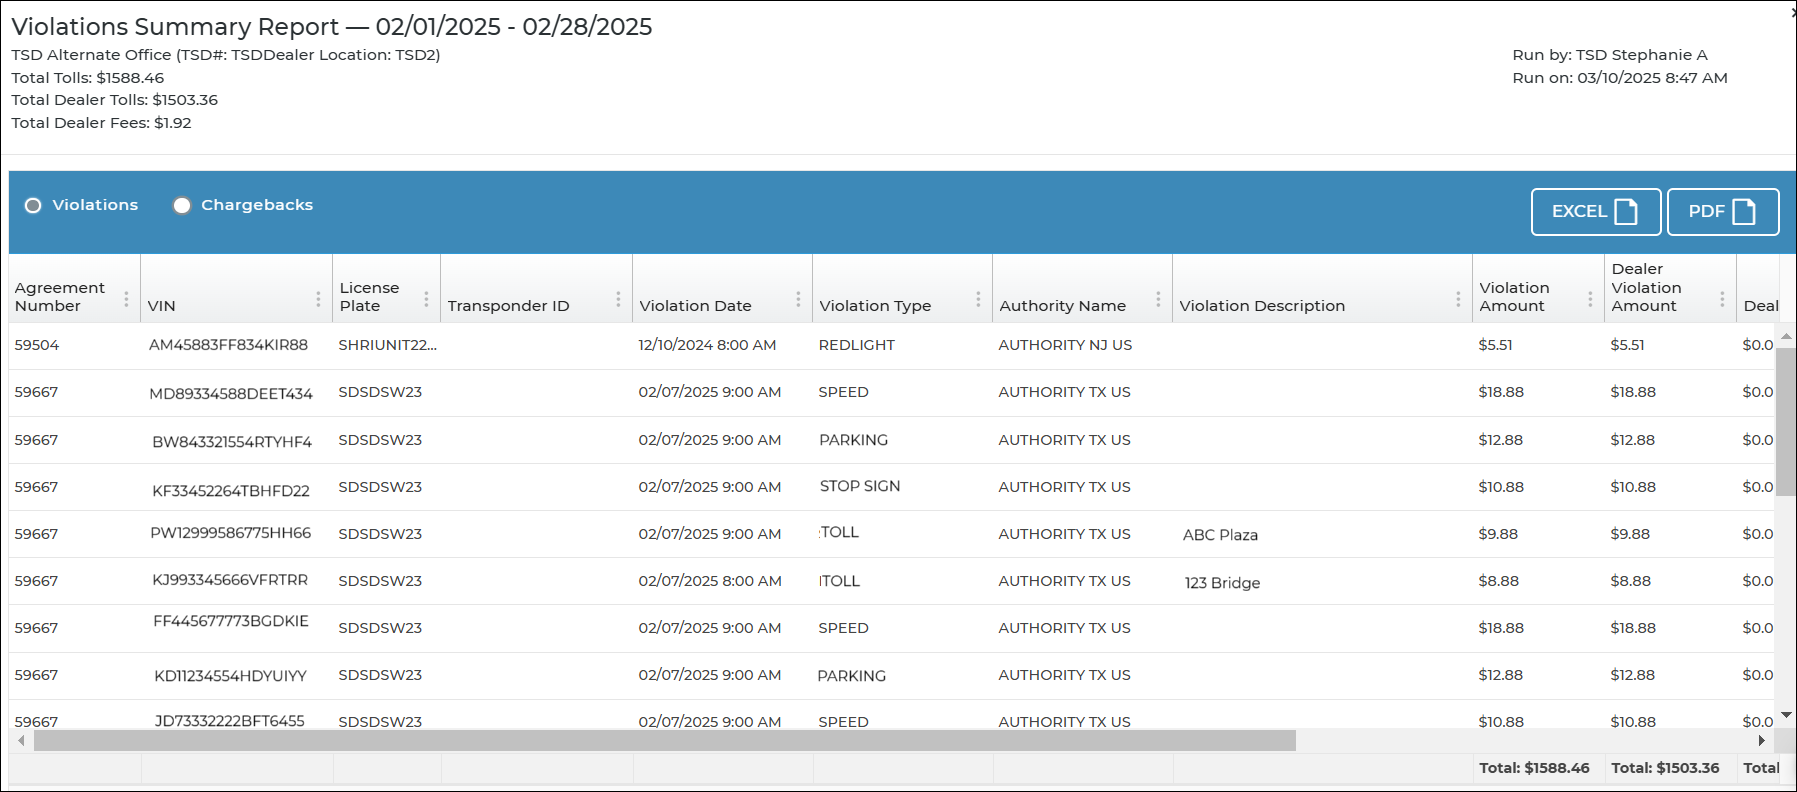Screen dimensions: 1797x792
Task: Export the report to Excel
Action: (x=1595, y=212)
